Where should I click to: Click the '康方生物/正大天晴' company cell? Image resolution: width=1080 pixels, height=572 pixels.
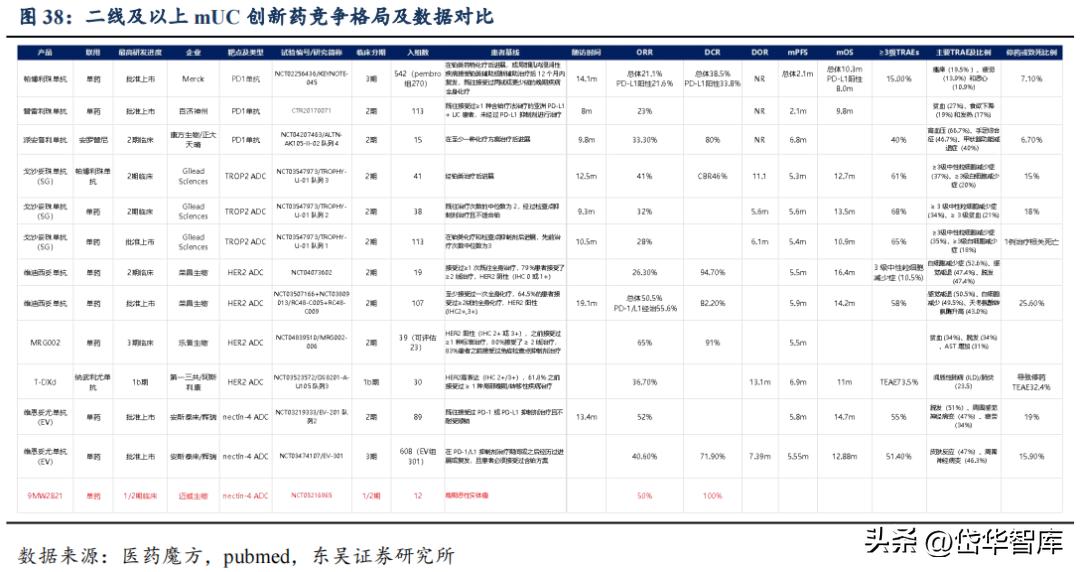coord(193,140)
